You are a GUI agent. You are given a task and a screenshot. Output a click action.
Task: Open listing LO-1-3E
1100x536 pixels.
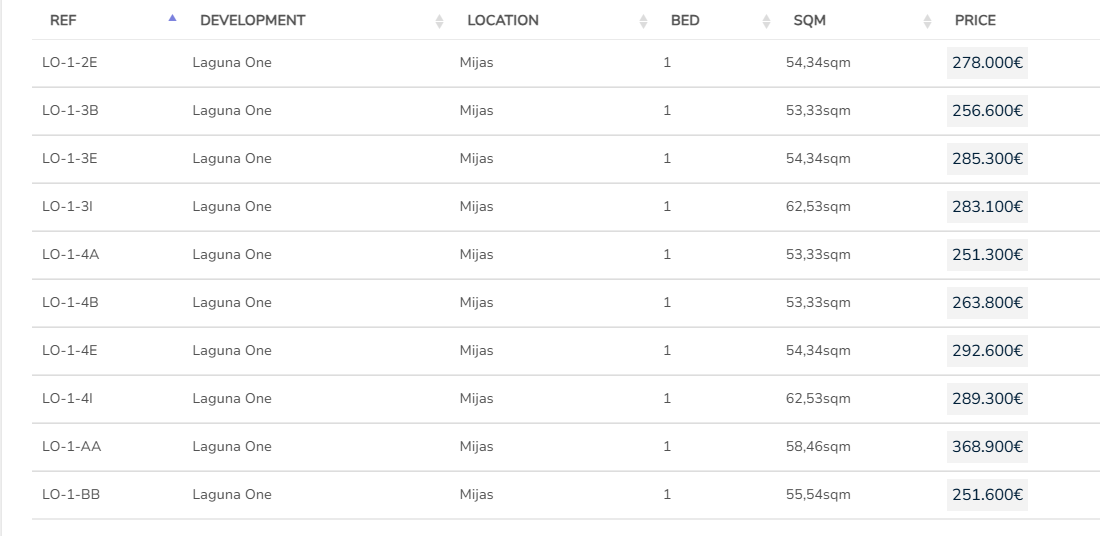(69, 159)
